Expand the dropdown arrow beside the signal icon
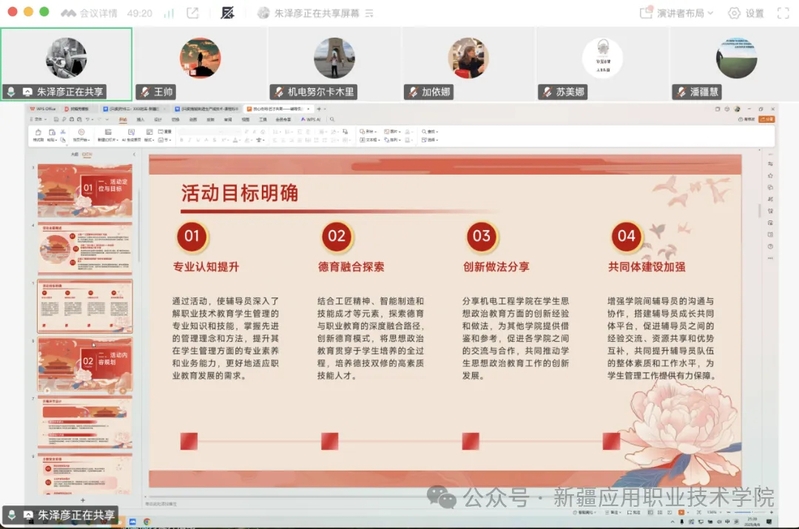The width and height of the screenshot is (799, 529). (180, 13)
